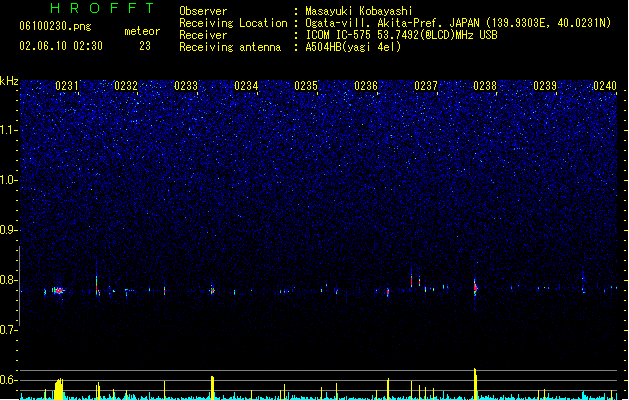Click the 0233 time marker
The width and height of the screenshot is (629, 400).
(x=186, y=86)
